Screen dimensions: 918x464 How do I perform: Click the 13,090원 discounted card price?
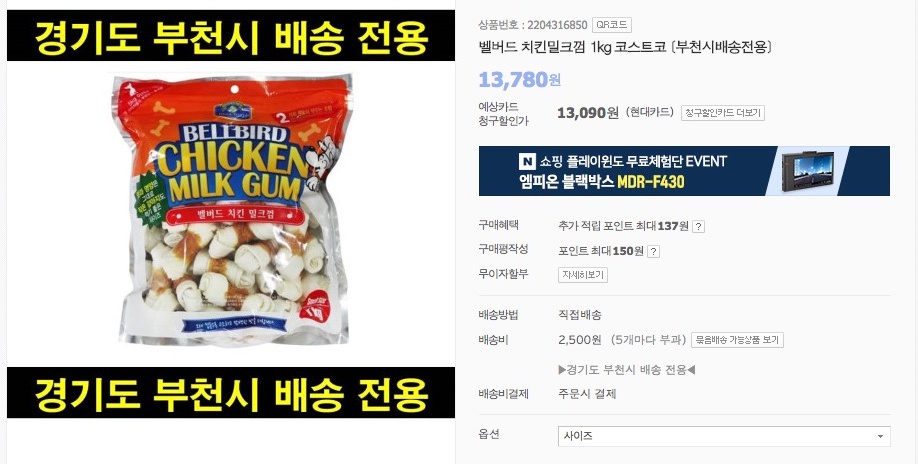coord(587,113)
